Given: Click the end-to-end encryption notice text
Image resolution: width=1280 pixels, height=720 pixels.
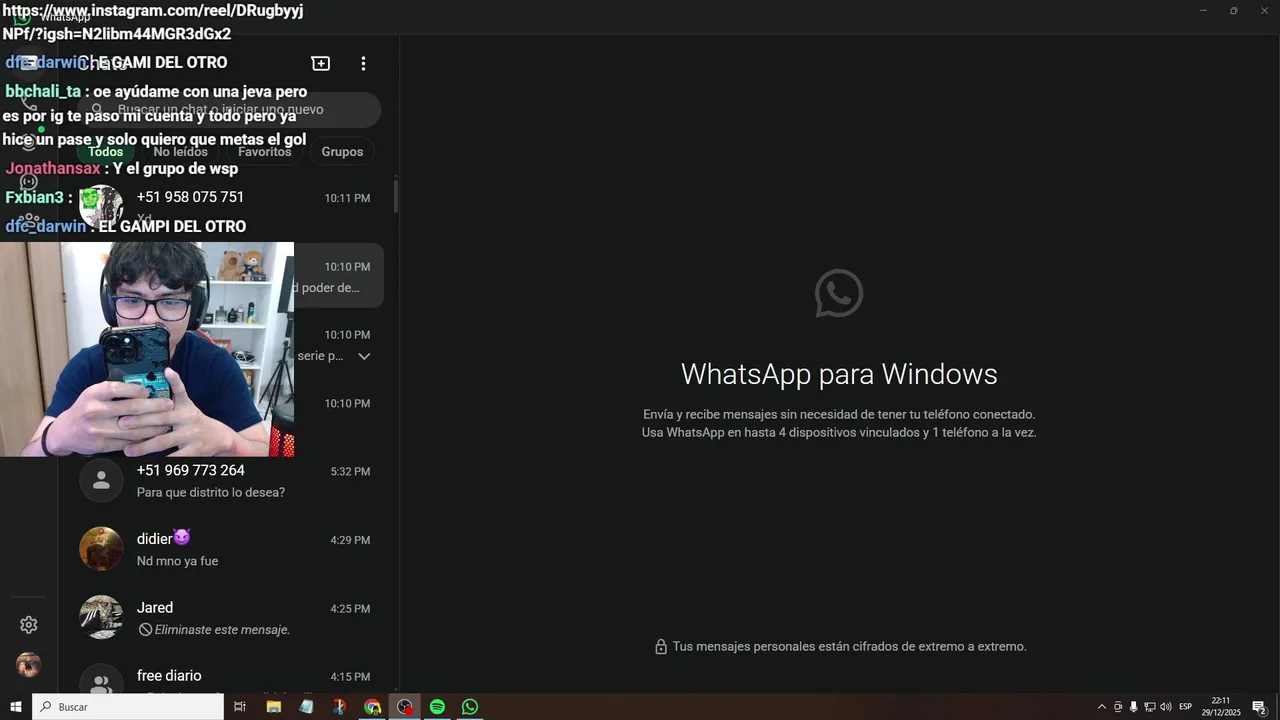Looking at the screenshot, I should (x=849, y=647).
